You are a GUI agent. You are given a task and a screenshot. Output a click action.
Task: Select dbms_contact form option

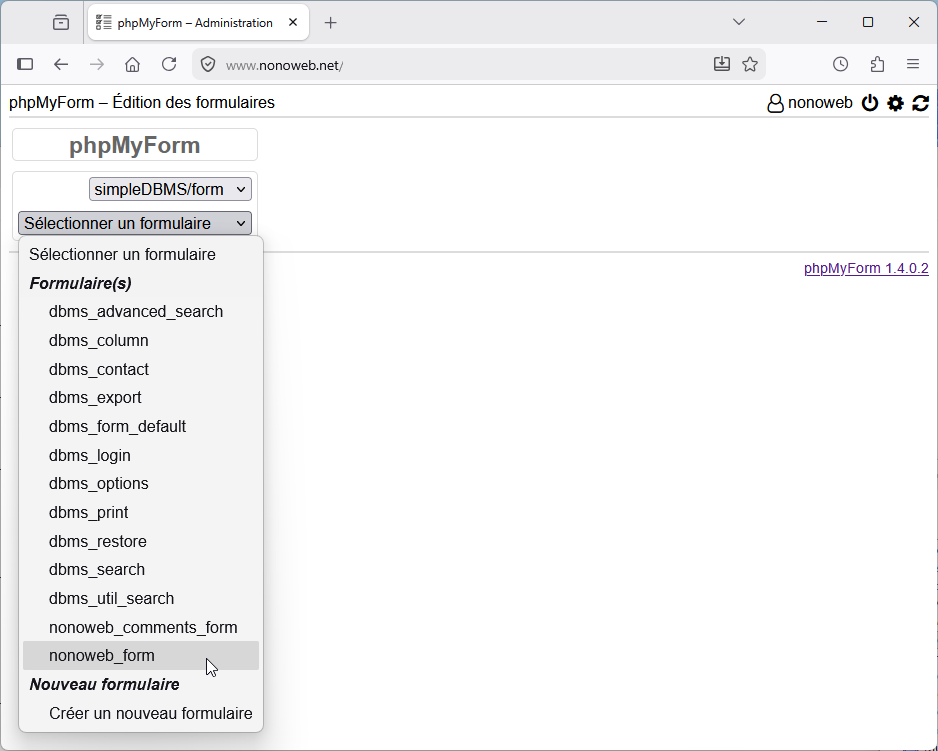tap(141, 369)
